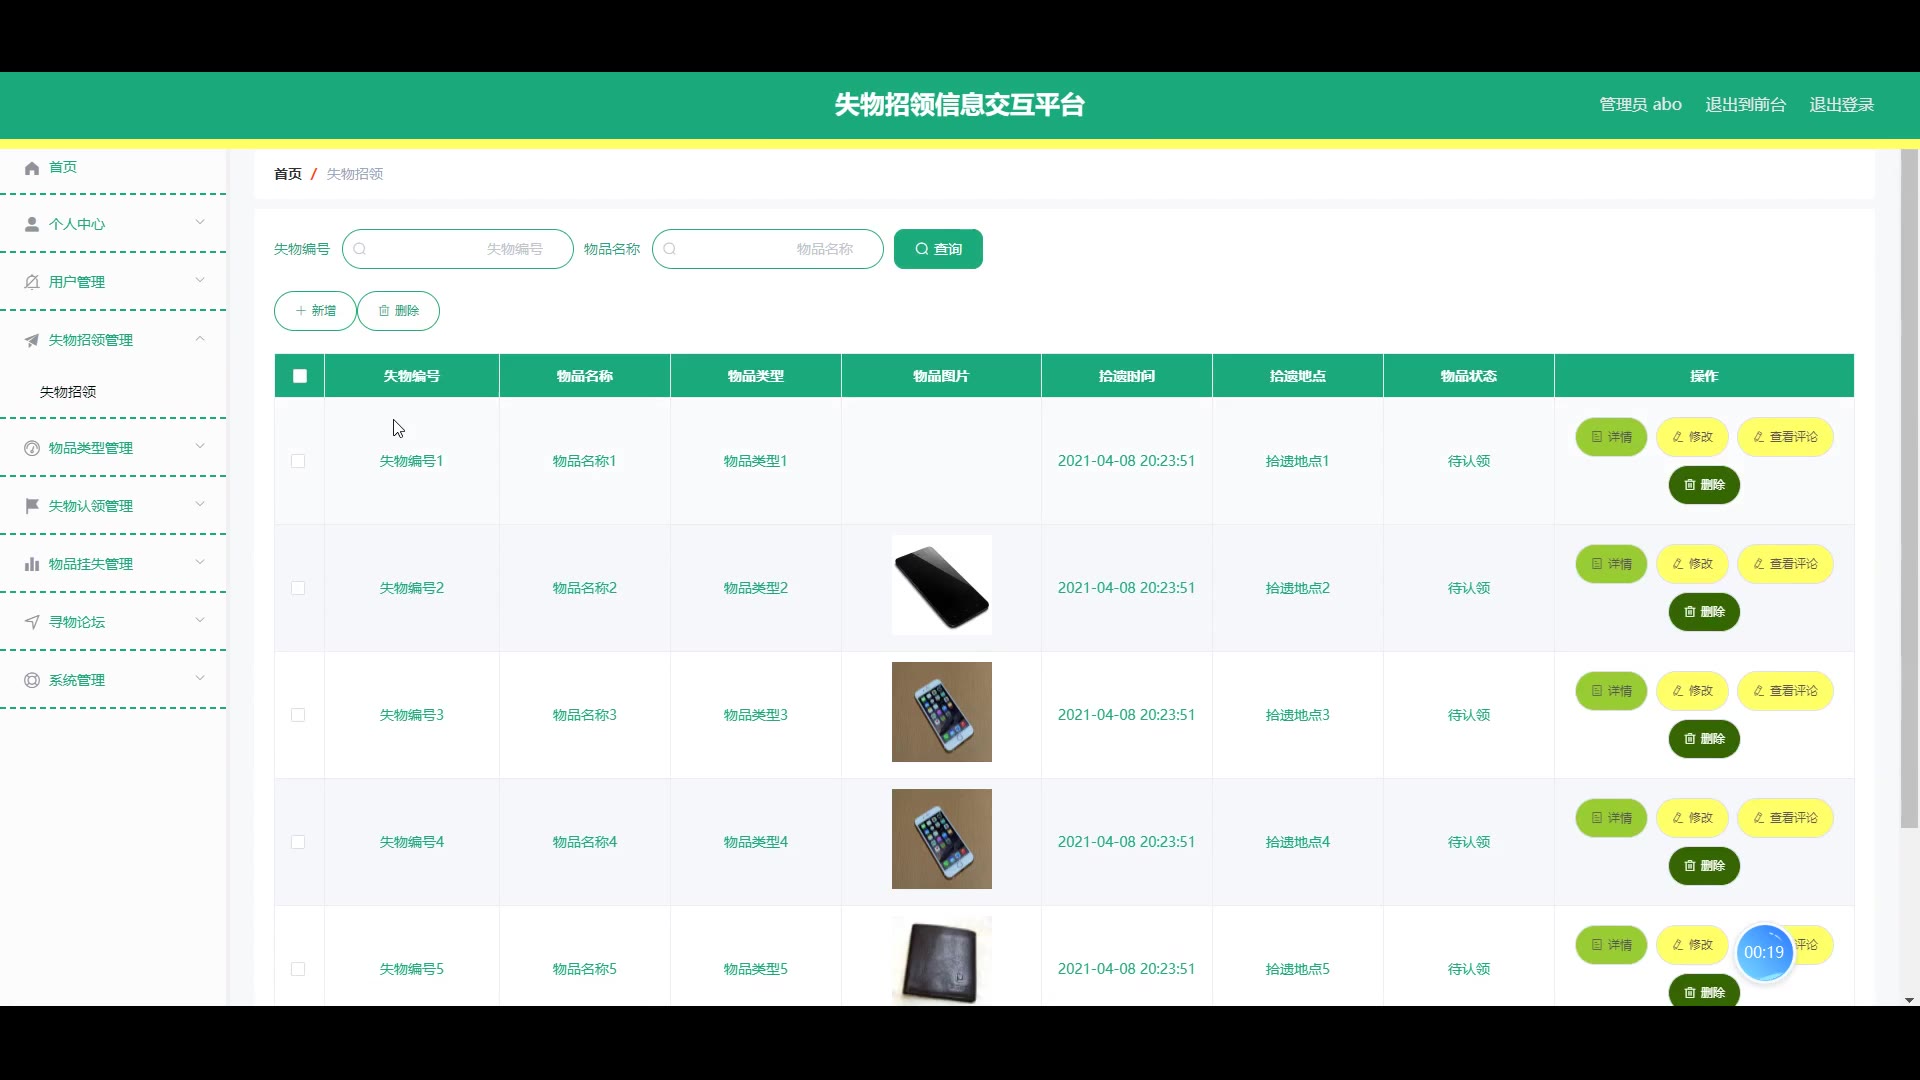
Task: Check the row checkbox for 失物编号4
Action: point(298,842)
